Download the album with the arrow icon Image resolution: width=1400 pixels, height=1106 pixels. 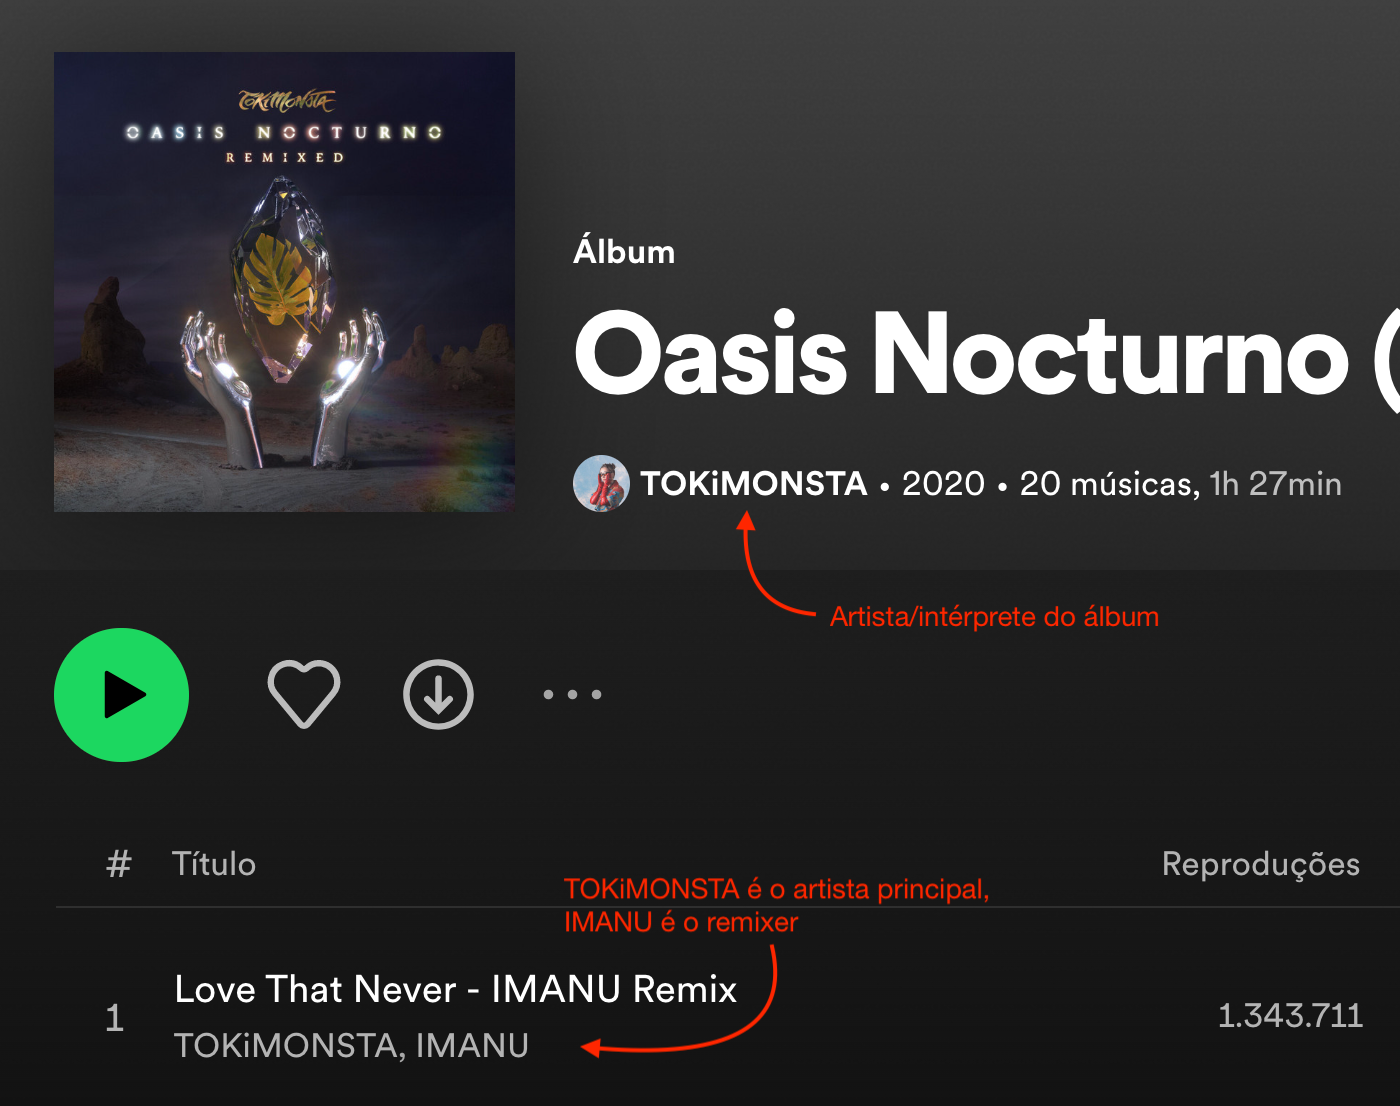438,694
